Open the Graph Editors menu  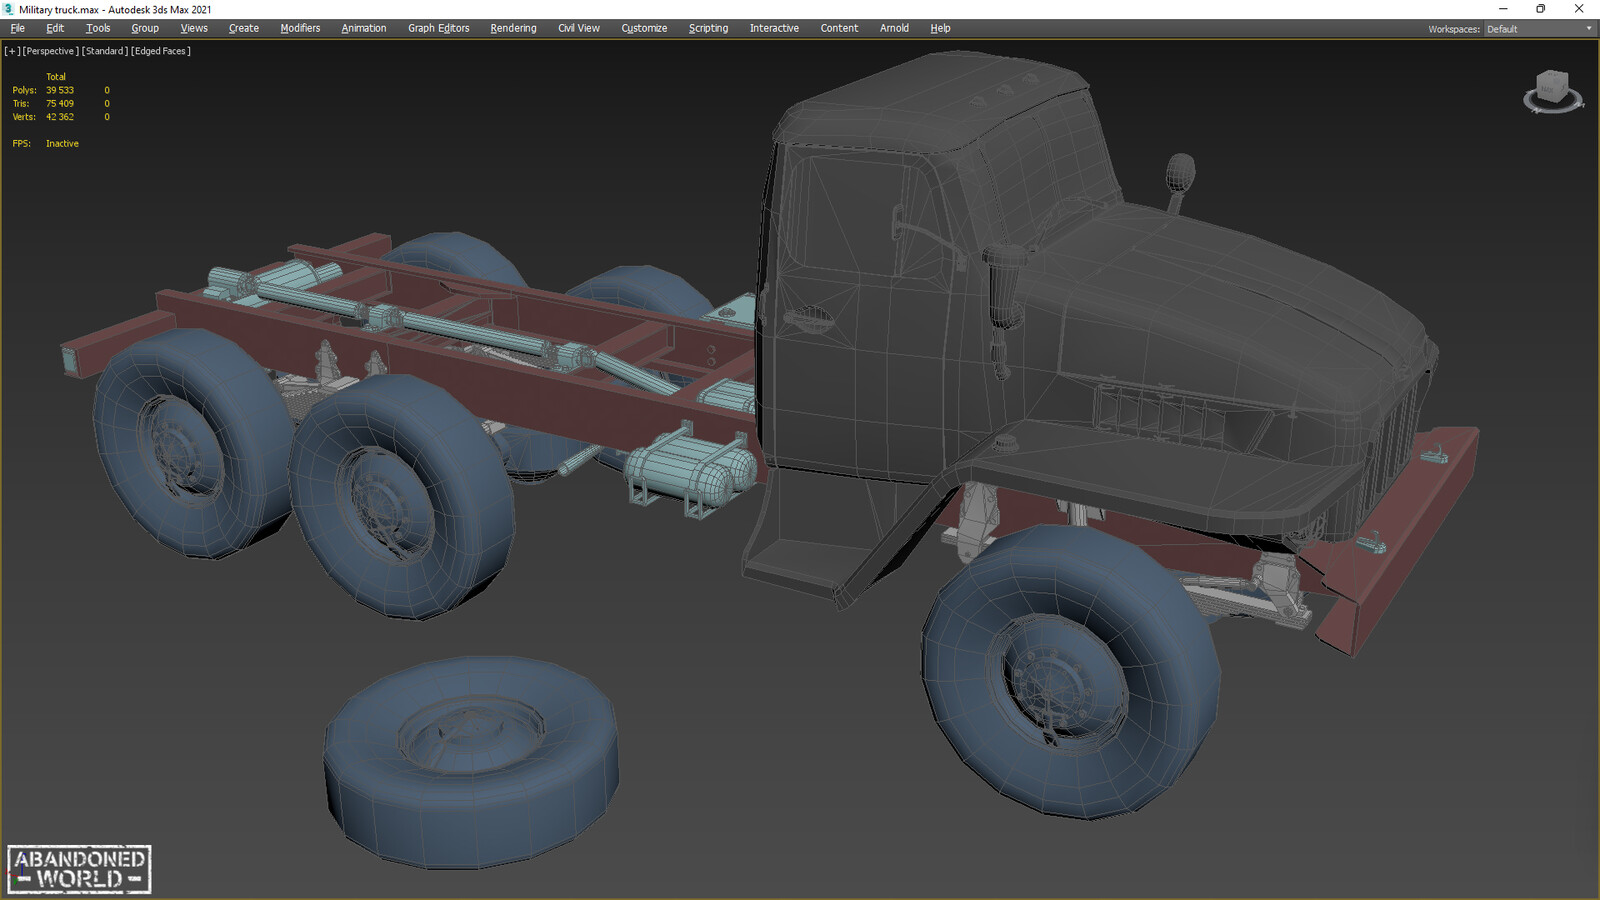(x=438, y=28)
